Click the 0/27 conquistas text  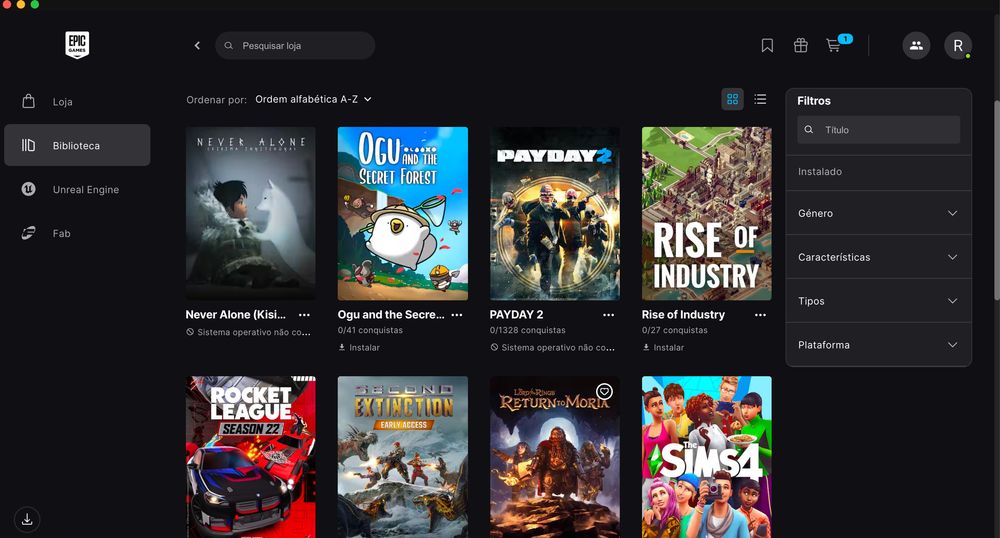(675, 330)
